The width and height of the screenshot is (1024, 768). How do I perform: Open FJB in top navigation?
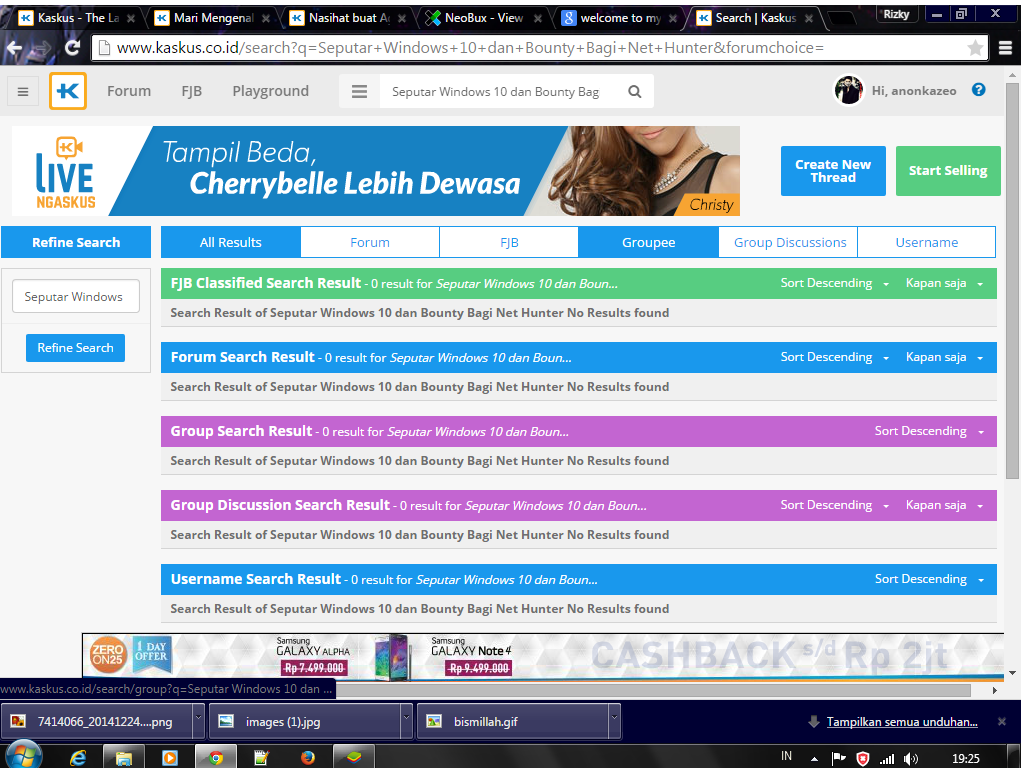pyautogui.click(x=191, y=91)
